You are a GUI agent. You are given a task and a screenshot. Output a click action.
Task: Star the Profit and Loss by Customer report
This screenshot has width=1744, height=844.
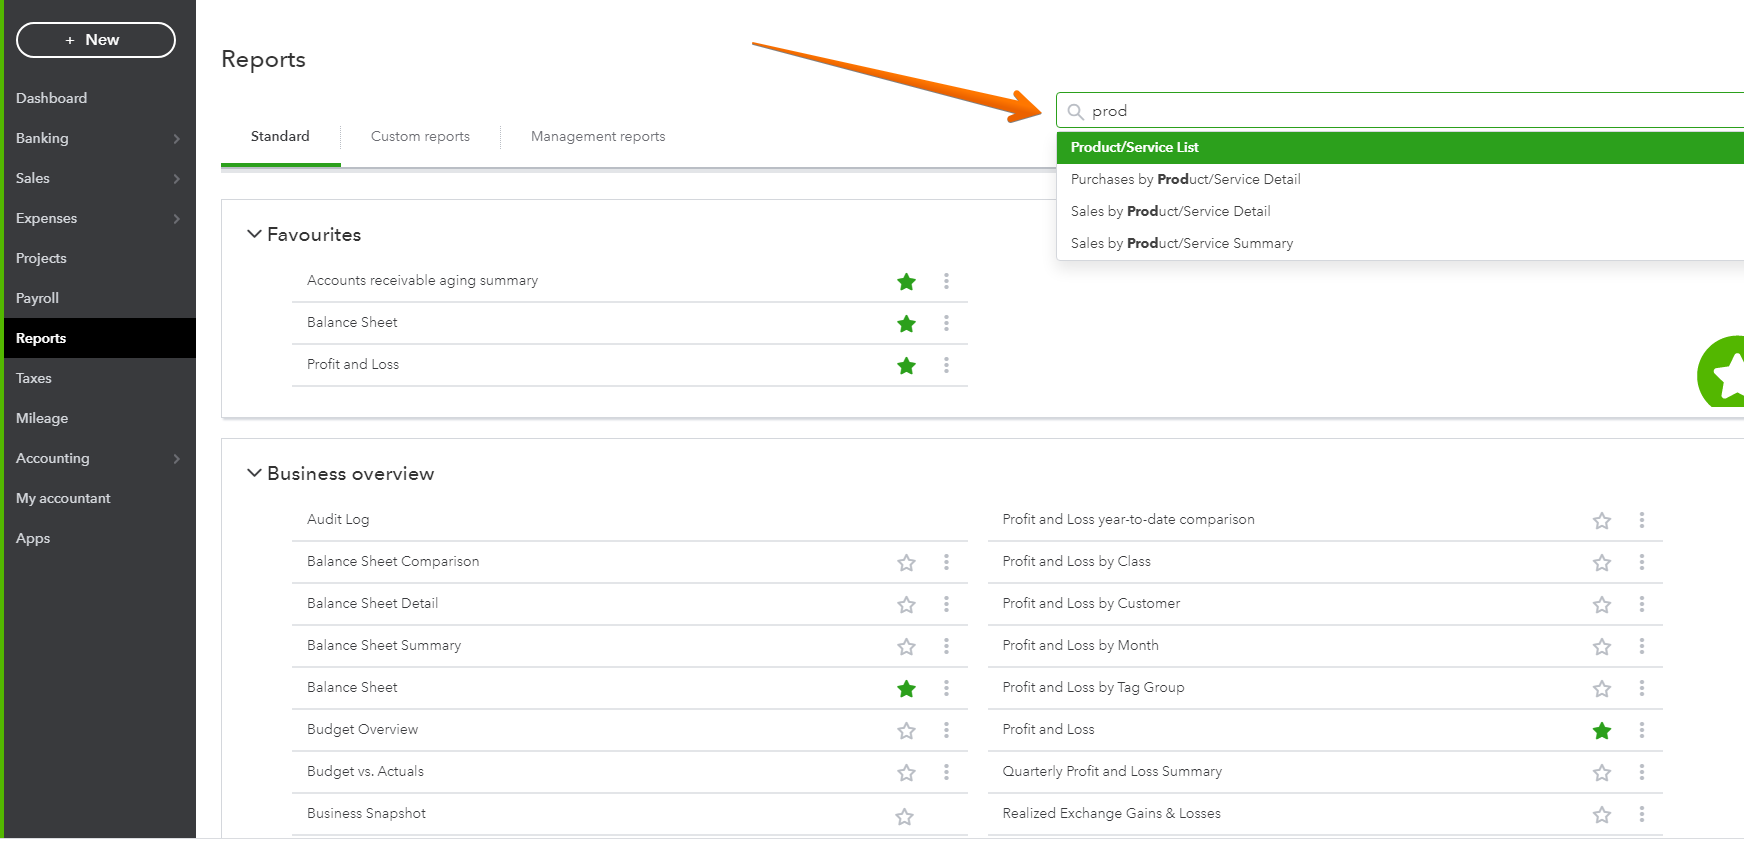pyautogui.click(x=1602, y=605)
